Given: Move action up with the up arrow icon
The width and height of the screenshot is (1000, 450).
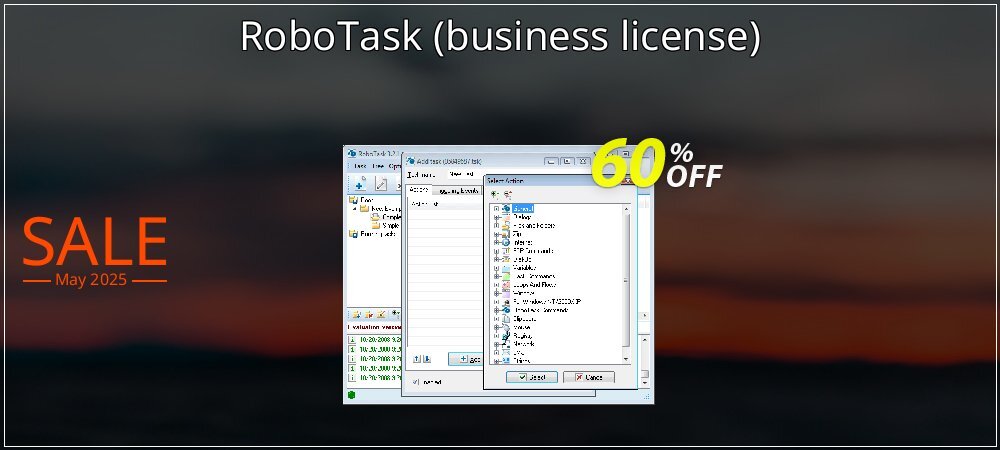Looking at the screenshot, I should click(417, 359).
